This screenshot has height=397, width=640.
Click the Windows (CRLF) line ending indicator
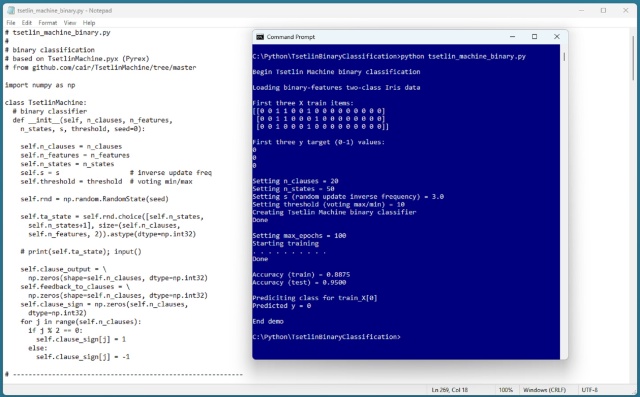click(x=544, y=390)
